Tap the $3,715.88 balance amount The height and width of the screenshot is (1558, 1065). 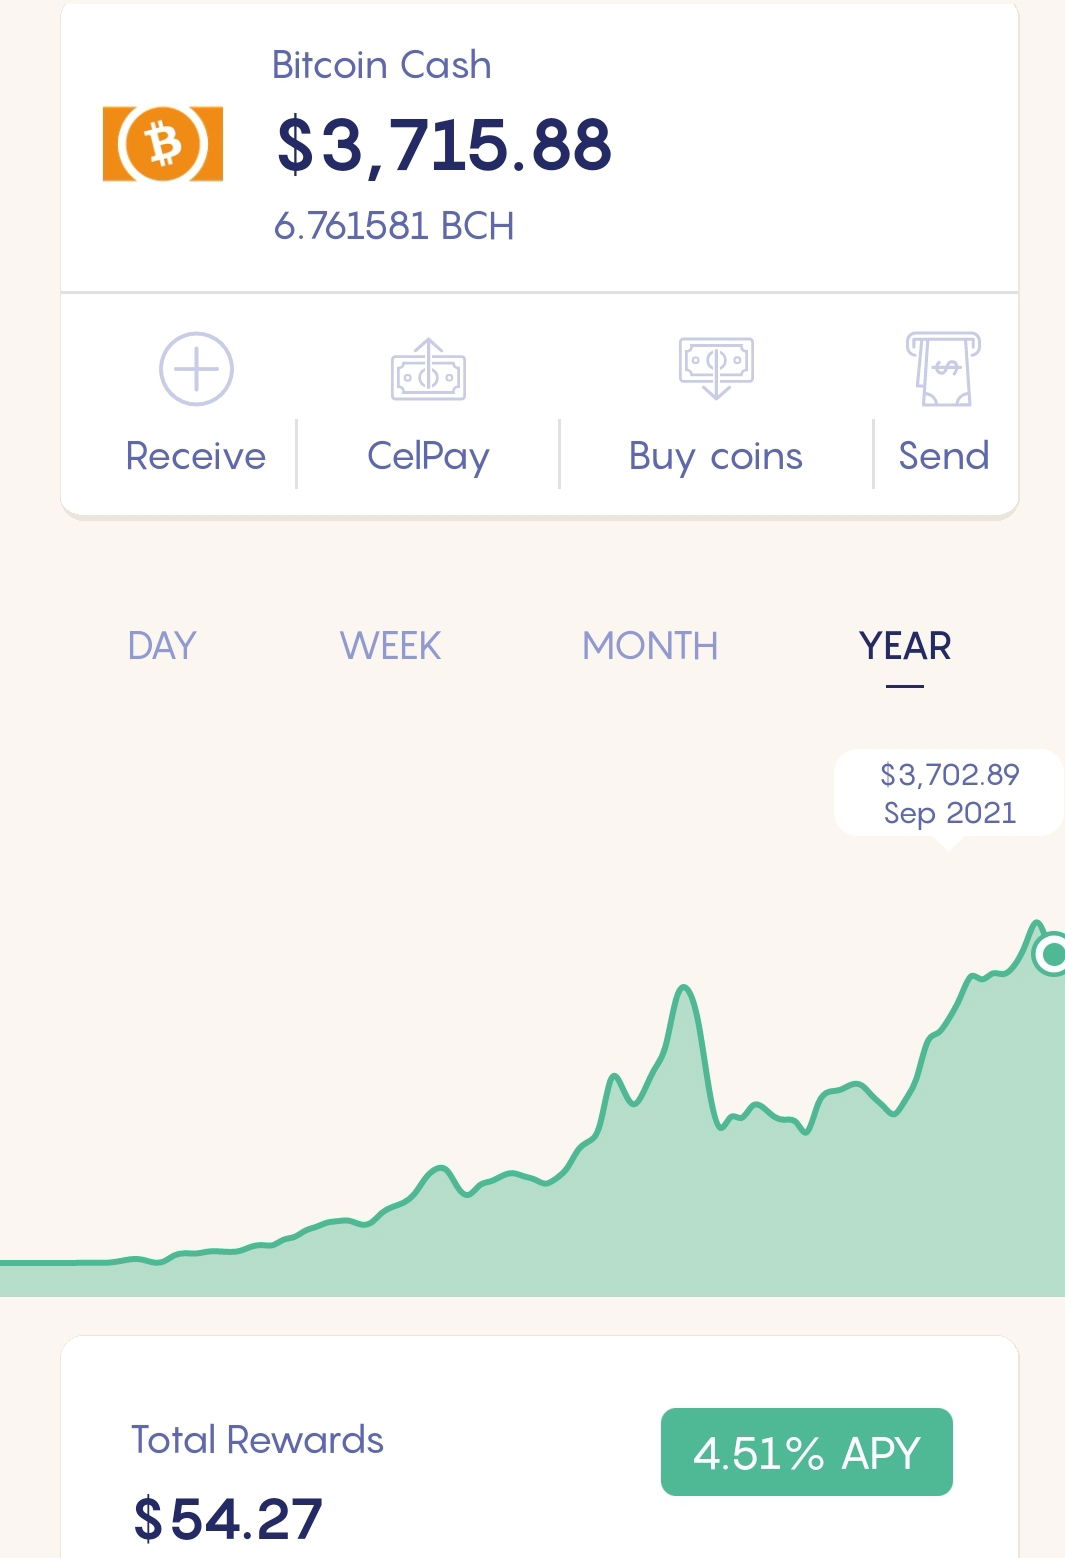(443, 144)
